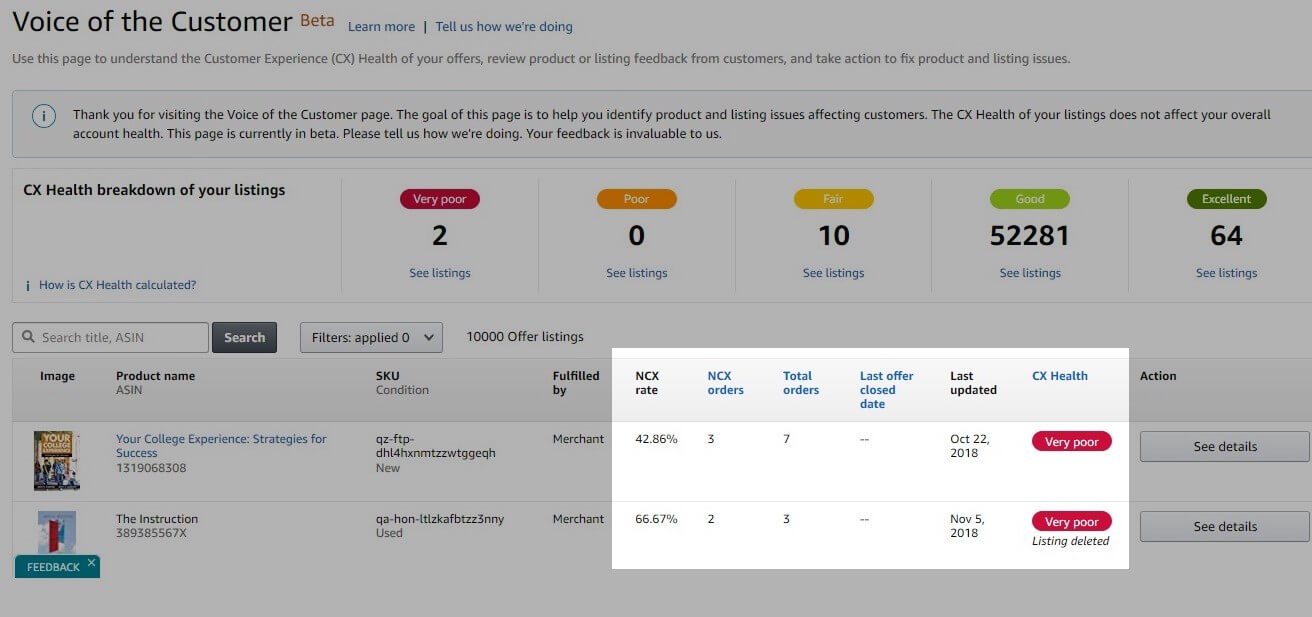Click the Very poor badge in the breakdown

click(x=440, y=199)
